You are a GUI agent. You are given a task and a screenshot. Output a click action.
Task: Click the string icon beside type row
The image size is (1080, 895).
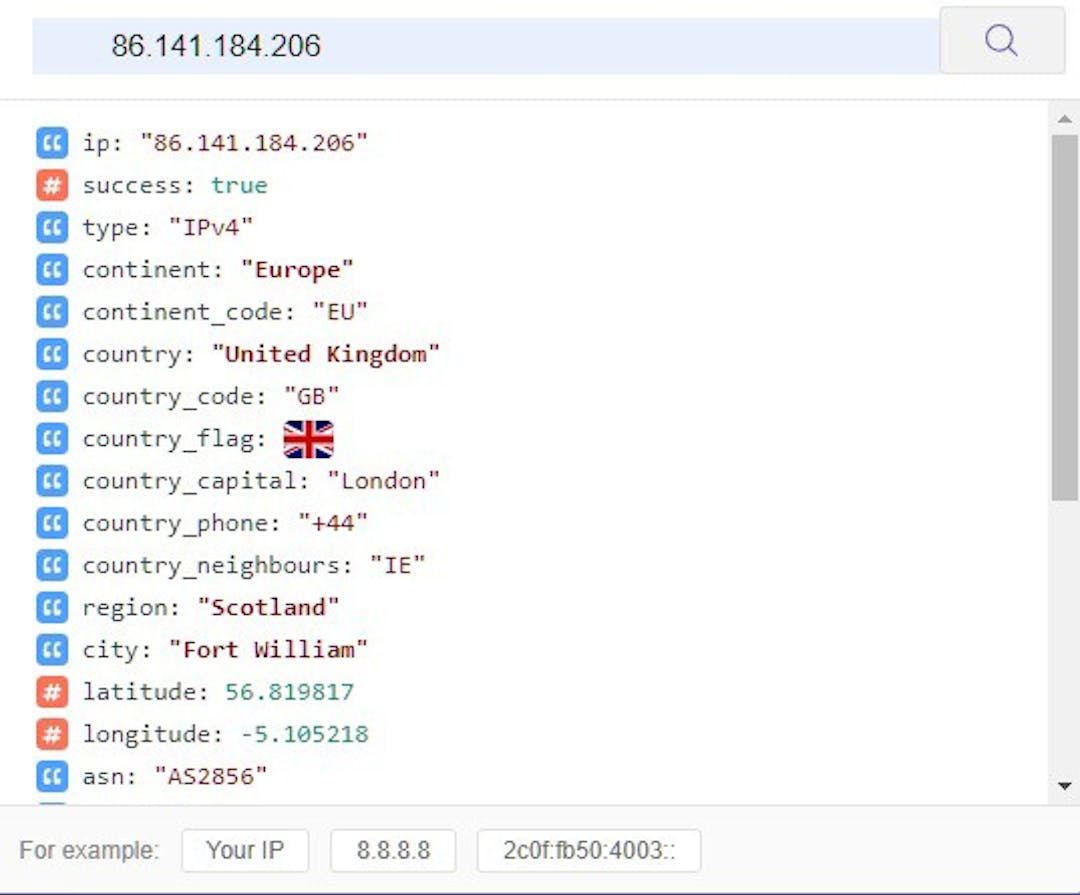pos(52,227)
